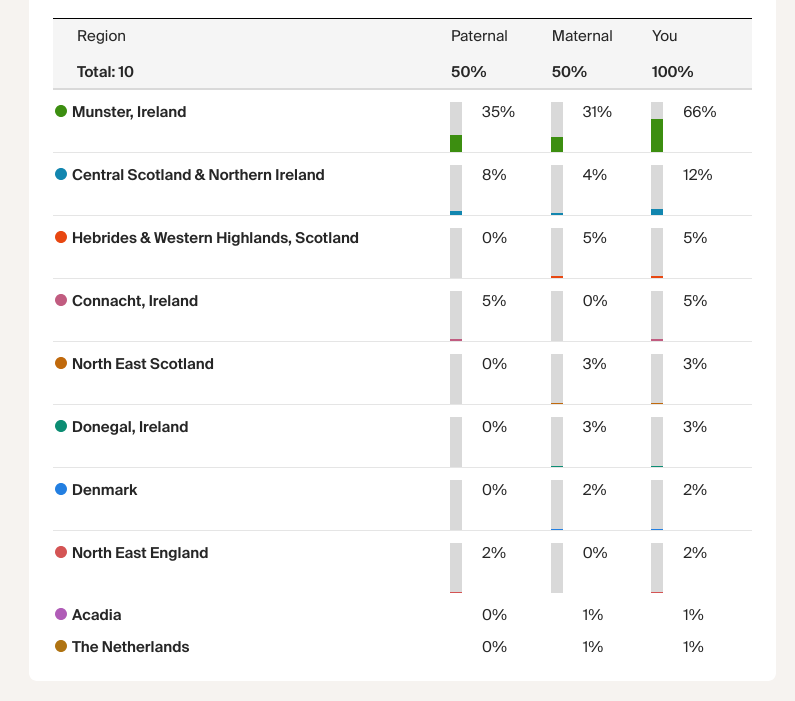Click the purple Acadia color dot
Image resolution: width=795 pixels, height=701 pixels.
point(61,615)
